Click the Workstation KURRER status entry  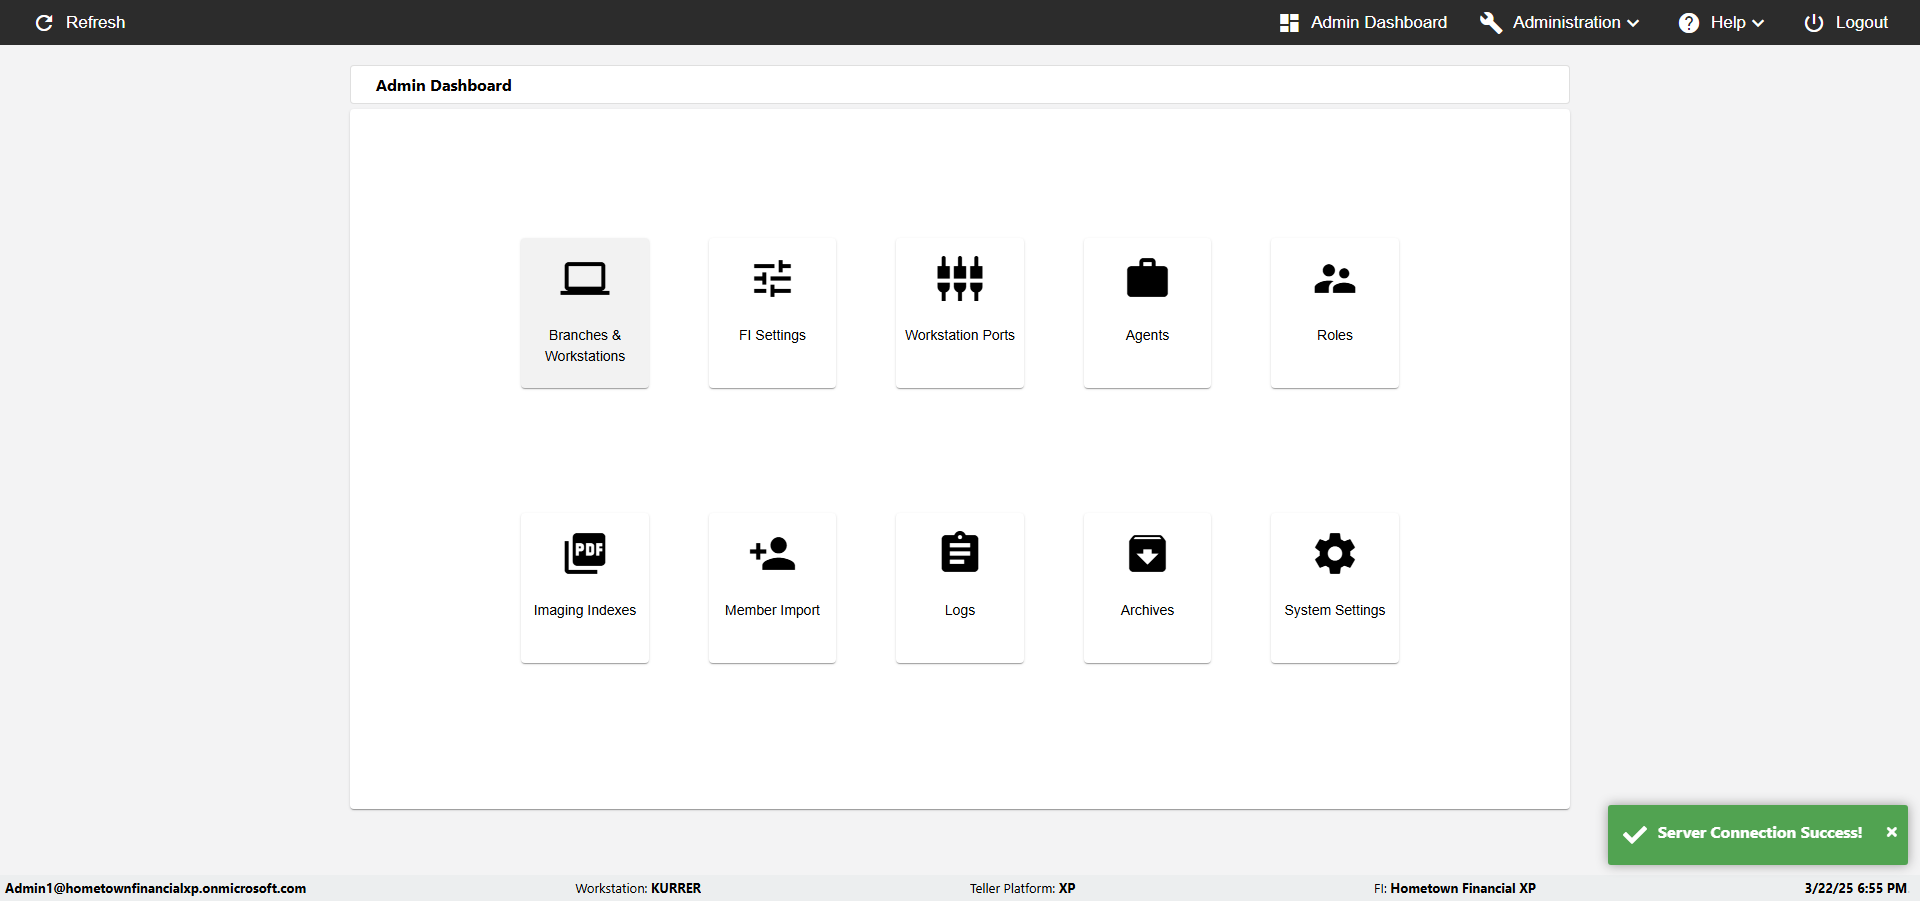[x=638, y=888]
